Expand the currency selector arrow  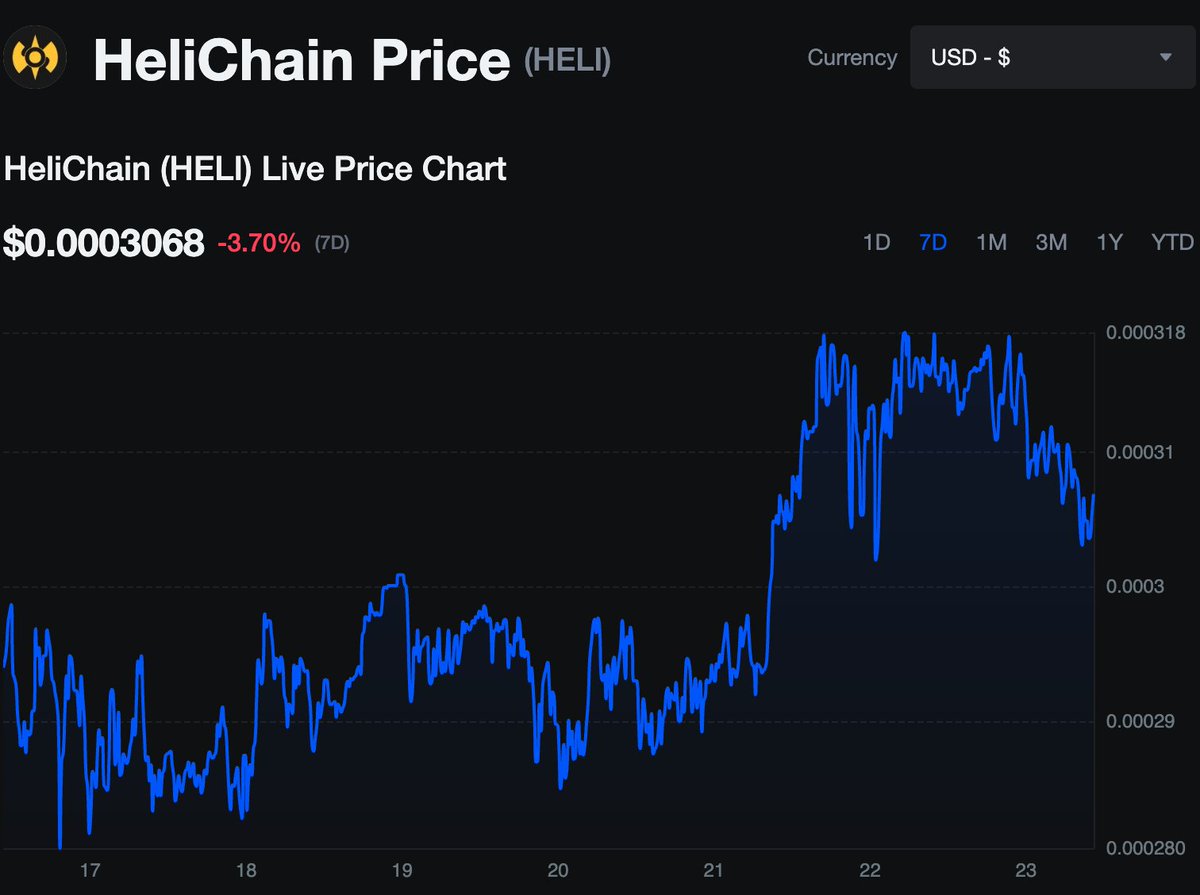1165,58
